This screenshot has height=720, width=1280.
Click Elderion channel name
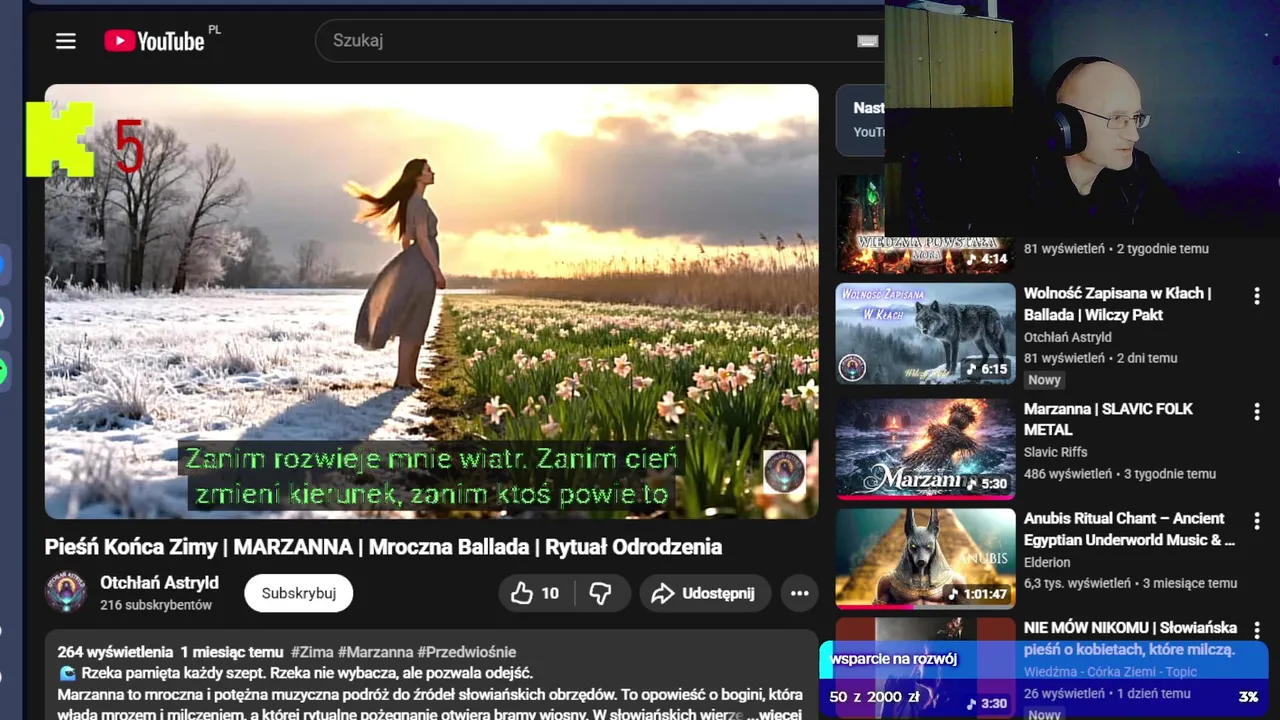click(x=1047, y=562)
